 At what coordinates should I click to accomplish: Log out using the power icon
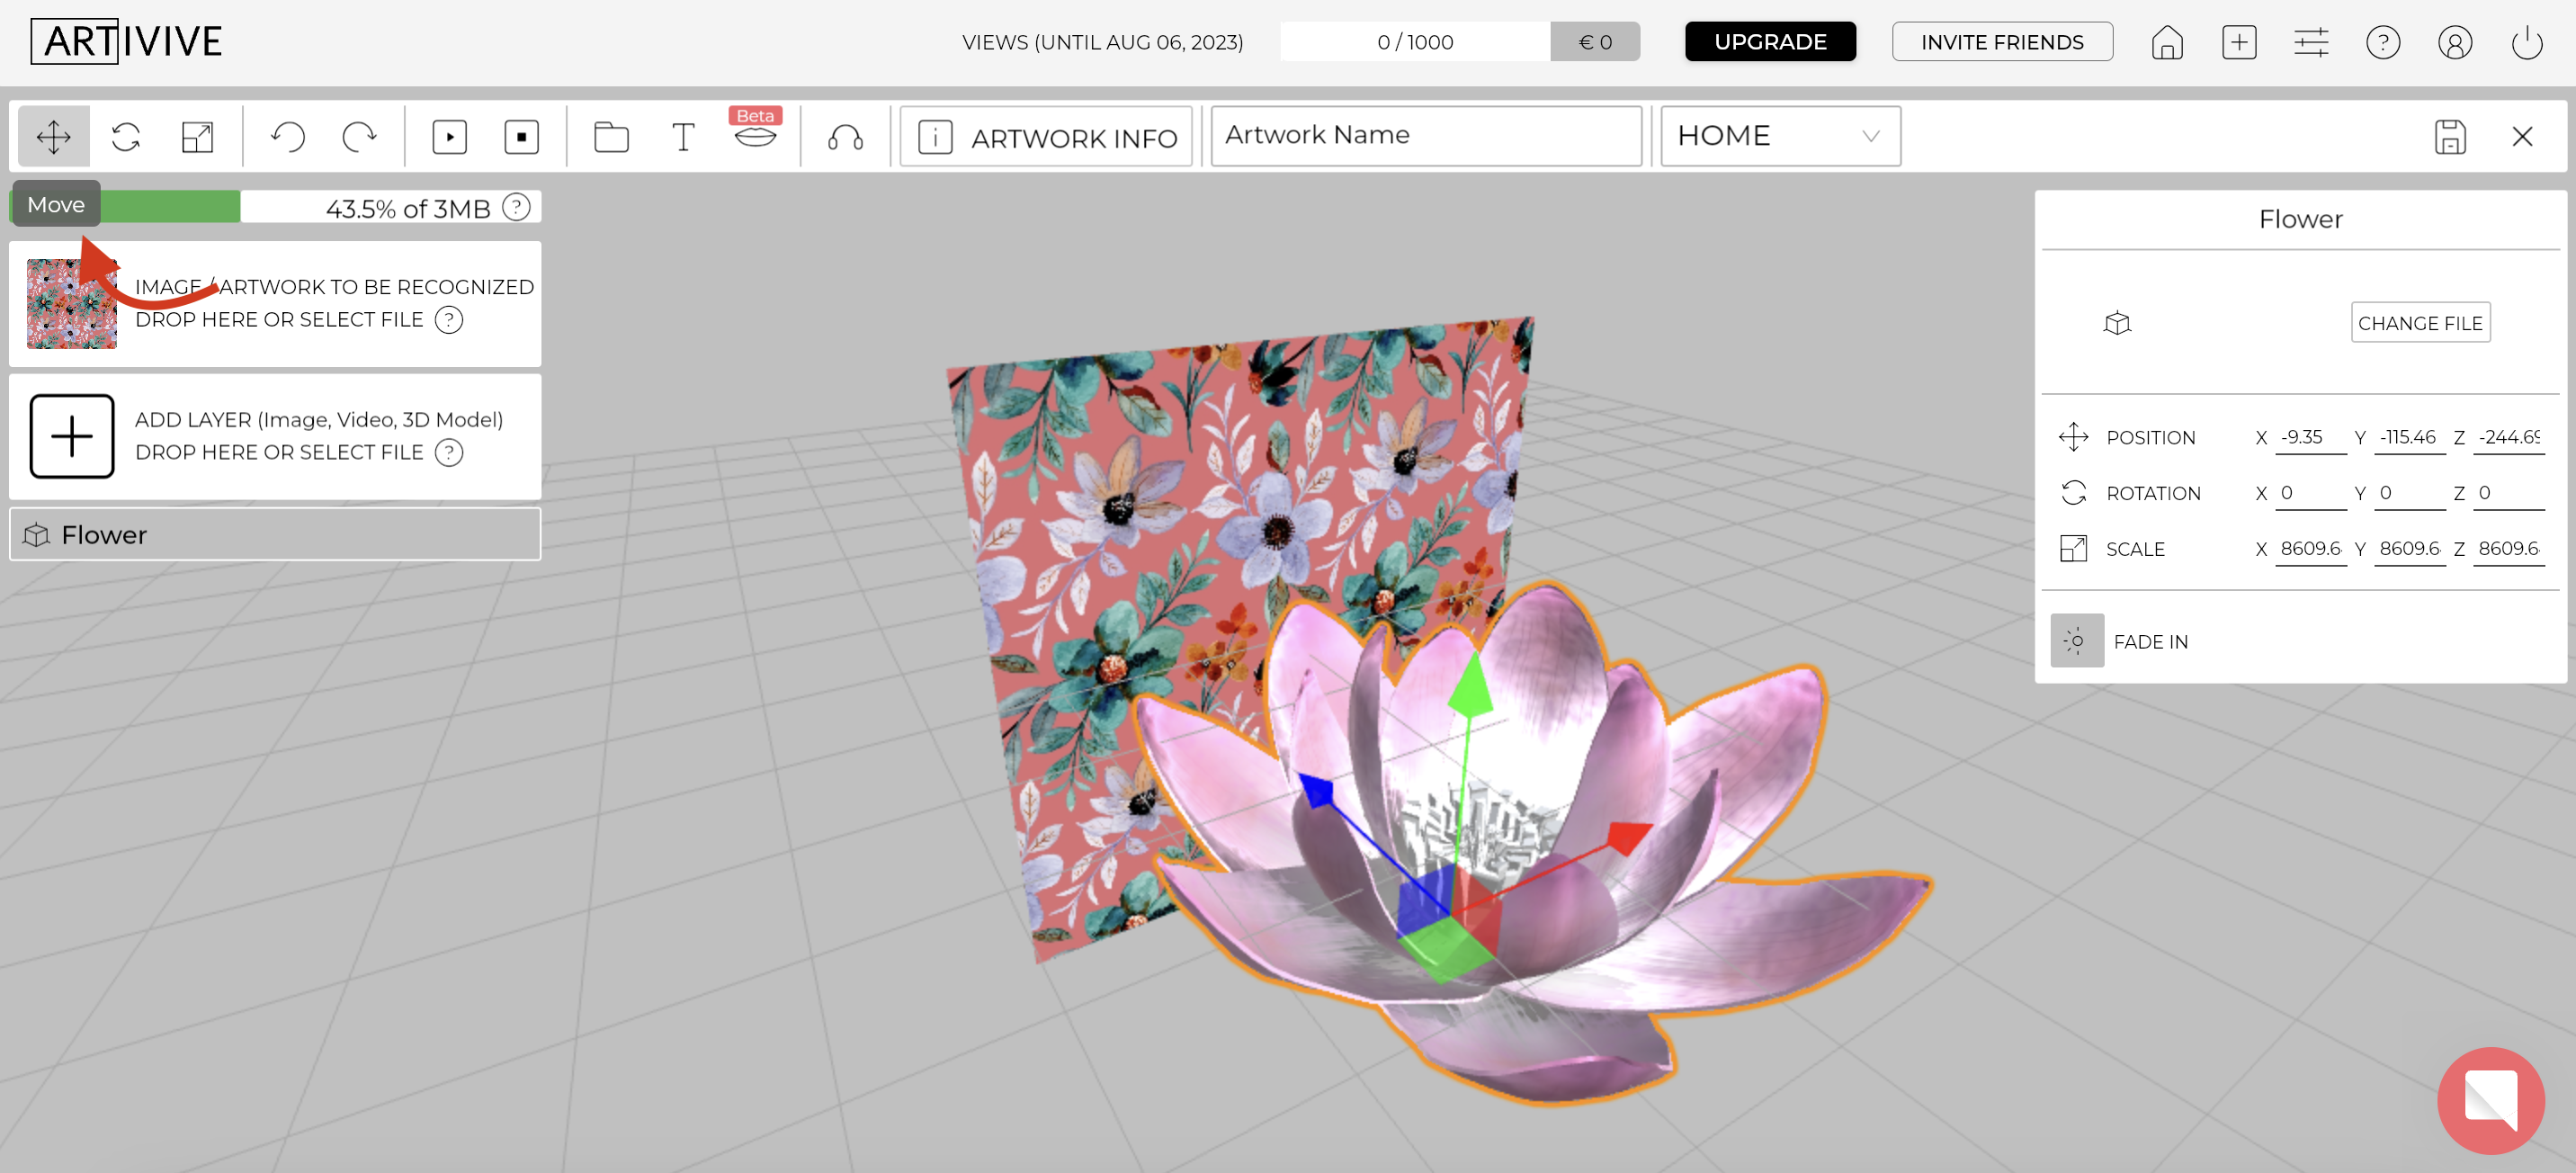point(2527,42)
